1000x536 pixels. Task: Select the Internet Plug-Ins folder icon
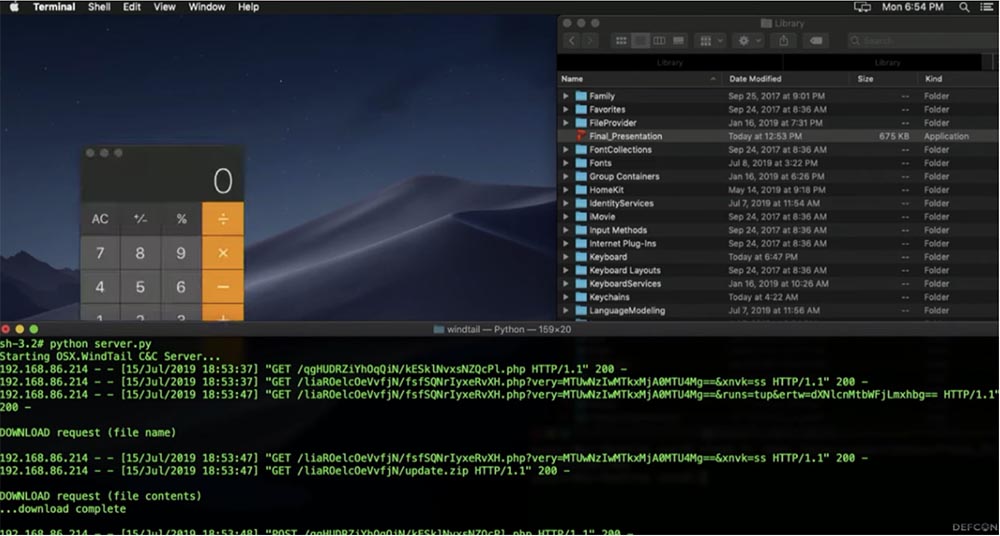580,244
